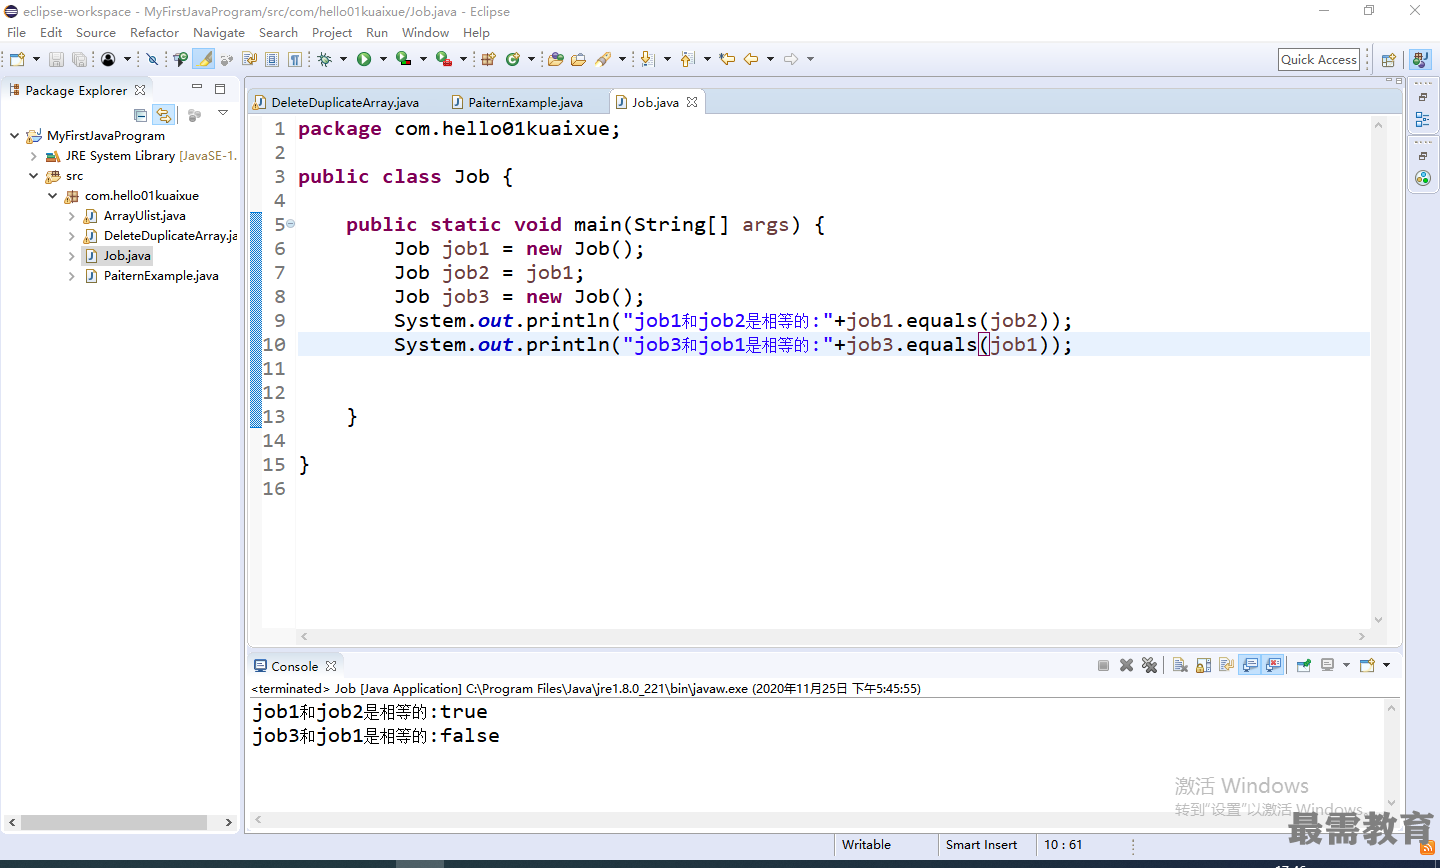Collapse the MyFirstJavaProgram project node

pos(14,135)
